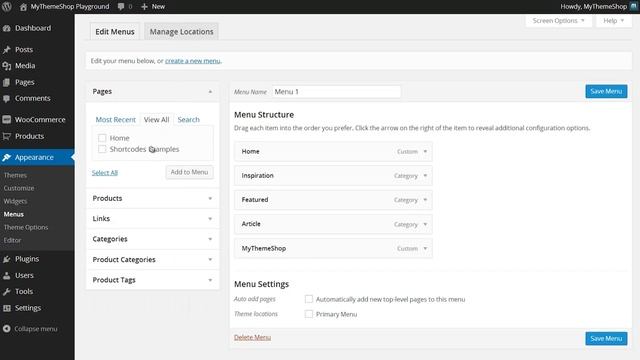
Task: Click the Pages icon in sidebar
Action: point(7,82)
